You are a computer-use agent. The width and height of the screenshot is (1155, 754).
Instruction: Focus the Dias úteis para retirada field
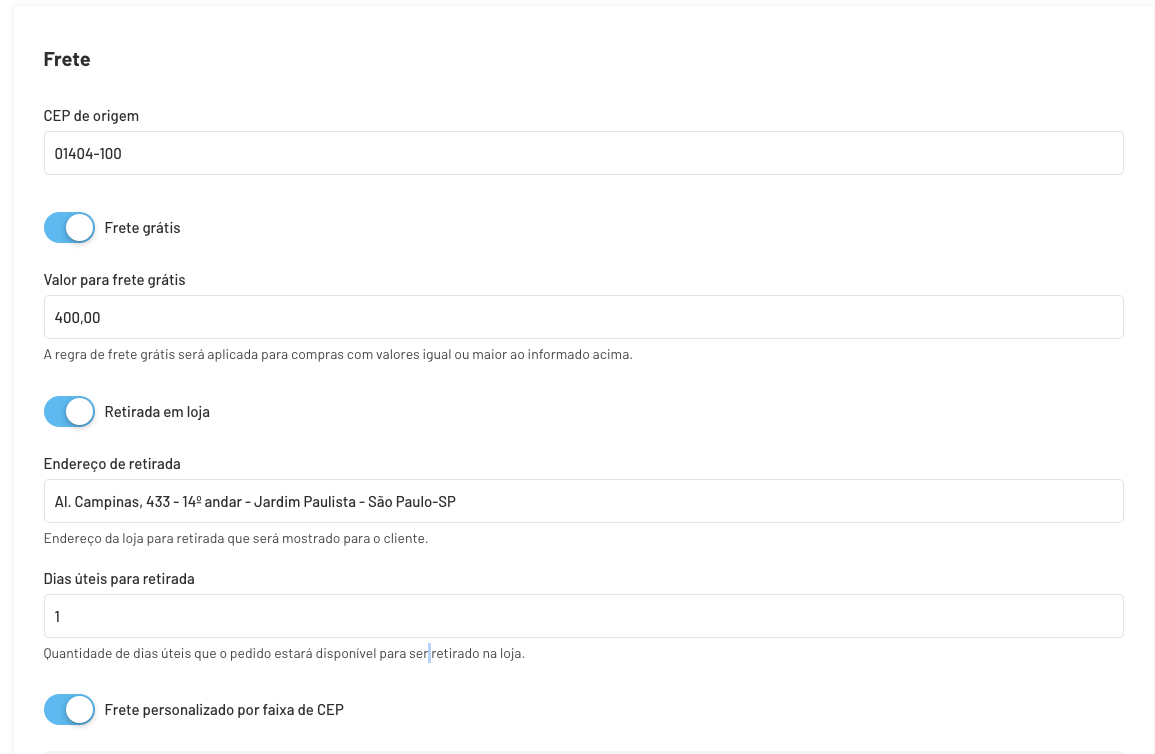[x=583, y=617]
